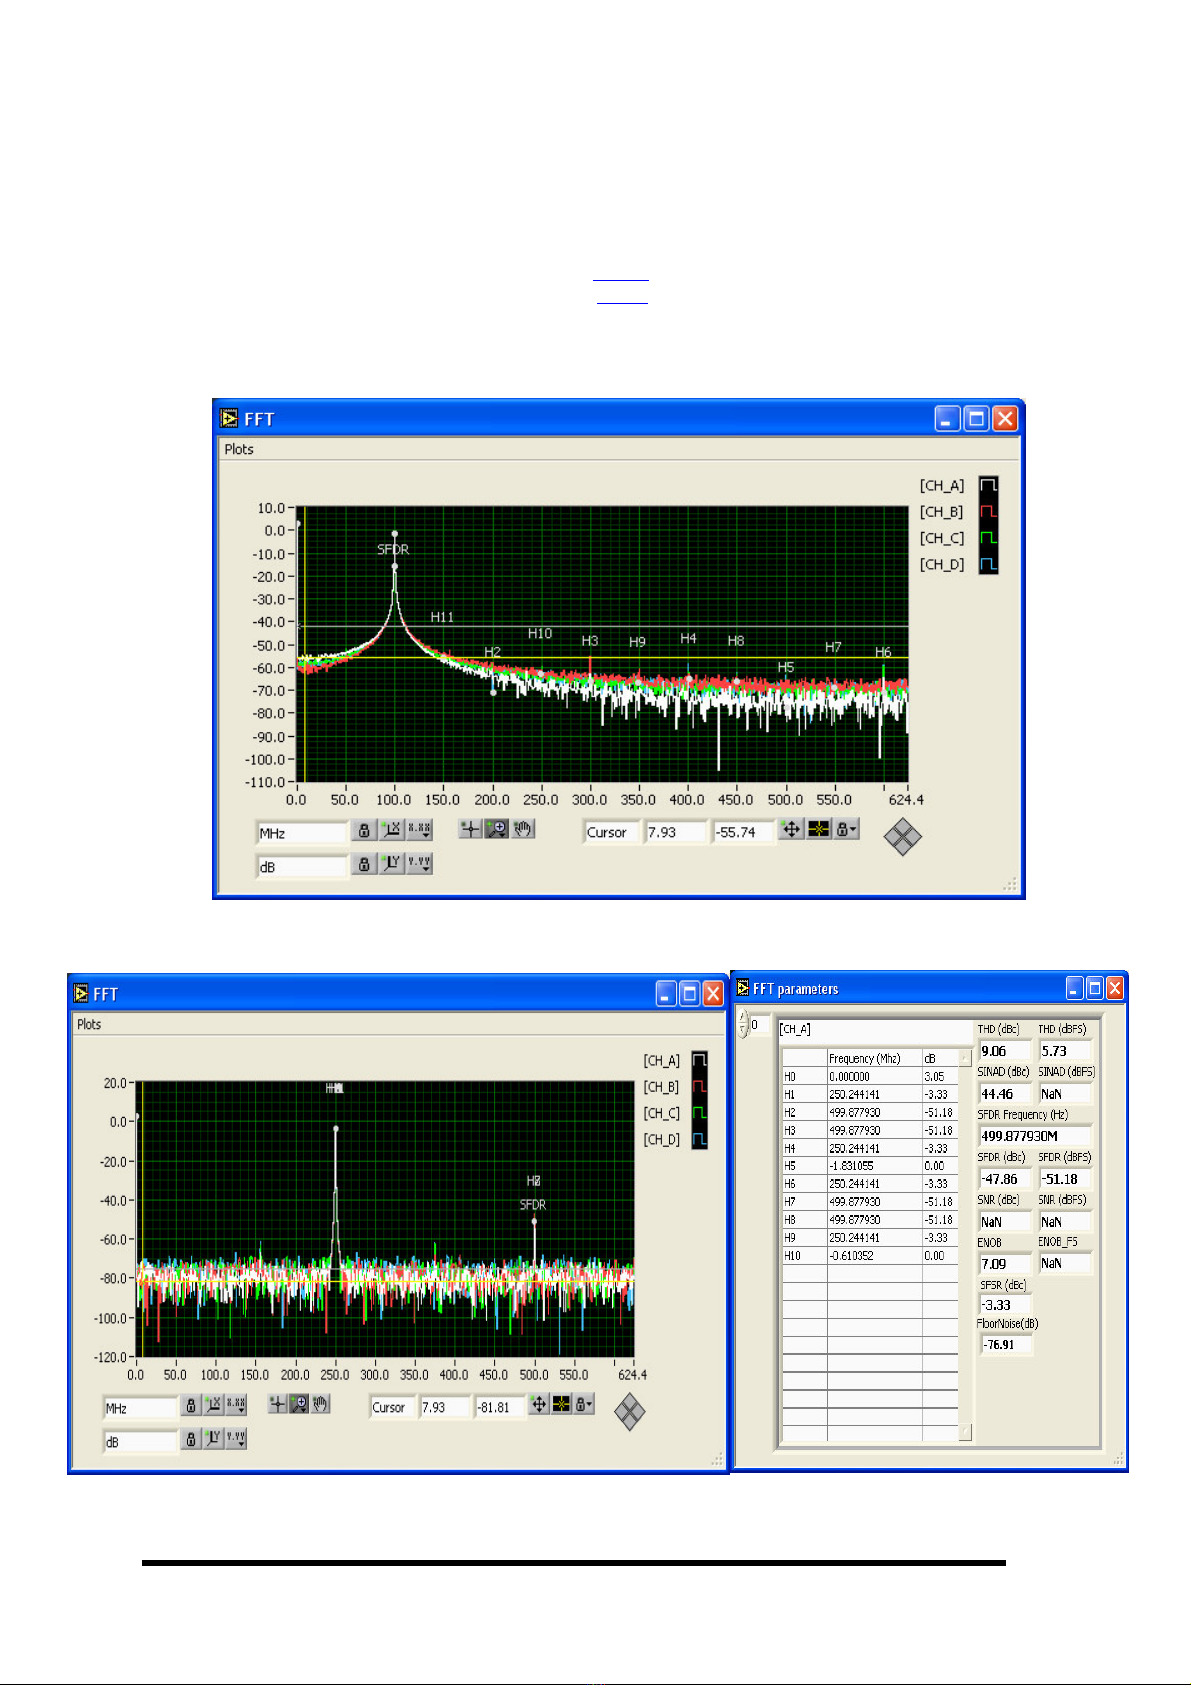Toggle Y-axis lock in lower FFT window

(191, 1439)
